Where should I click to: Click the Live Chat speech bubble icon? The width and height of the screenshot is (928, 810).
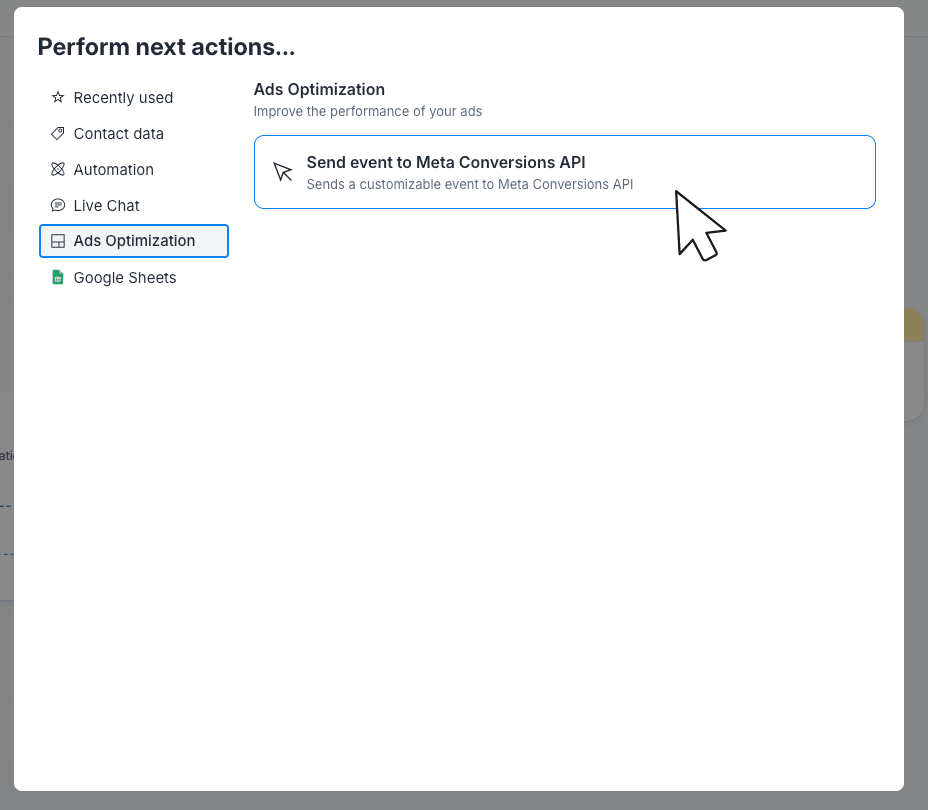click(x=57, y=205)
